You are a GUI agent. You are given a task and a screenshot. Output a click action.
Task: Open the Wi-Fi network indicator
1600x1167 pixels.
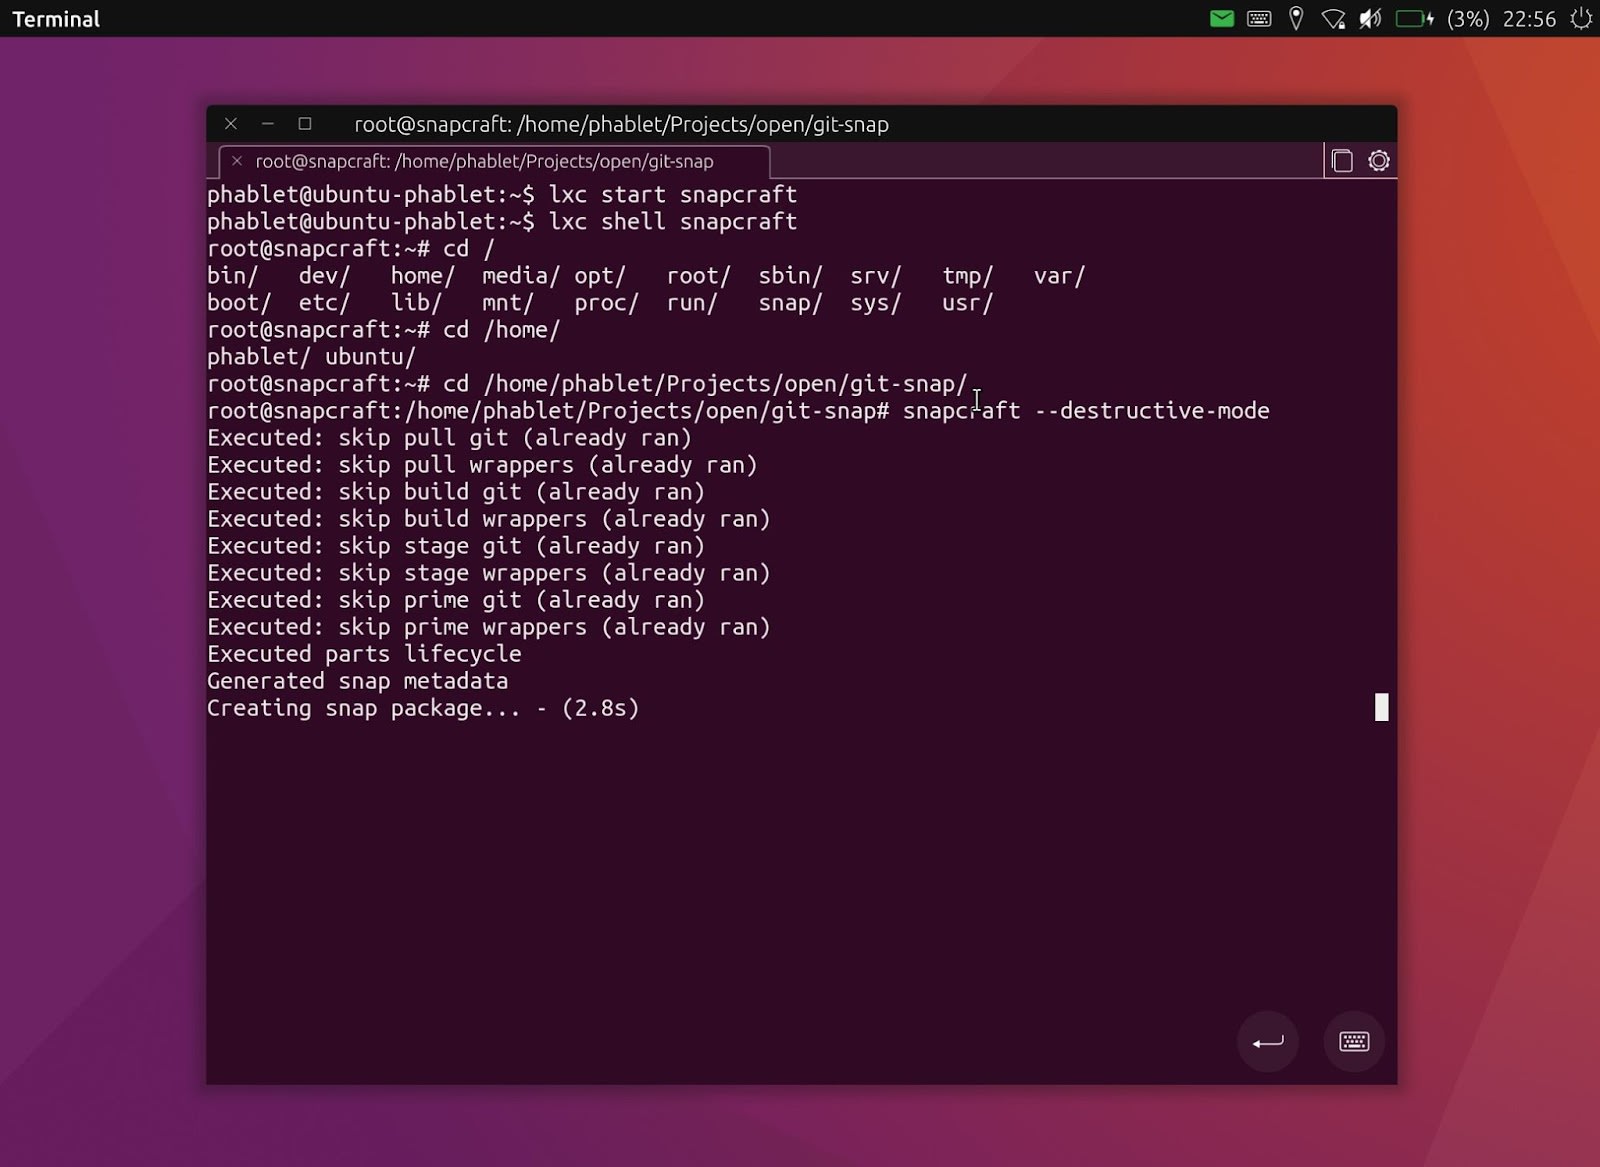click(1333, 19)
